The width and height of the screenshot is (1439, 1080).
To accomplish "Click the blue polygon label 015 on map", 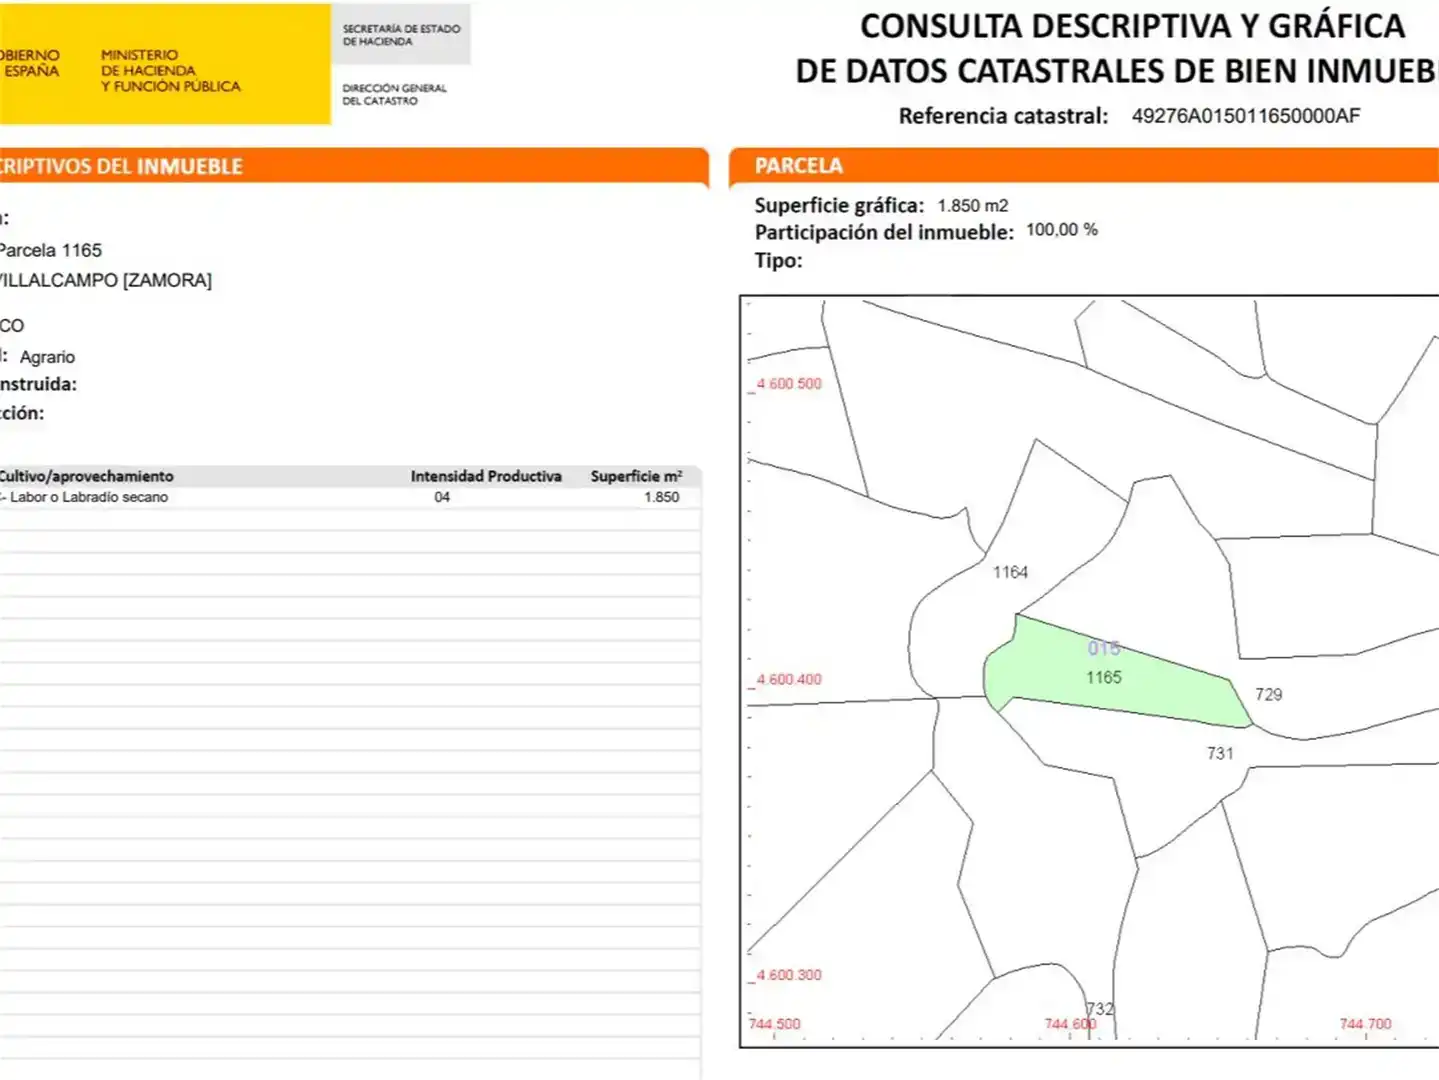I will click(1104, 648).
